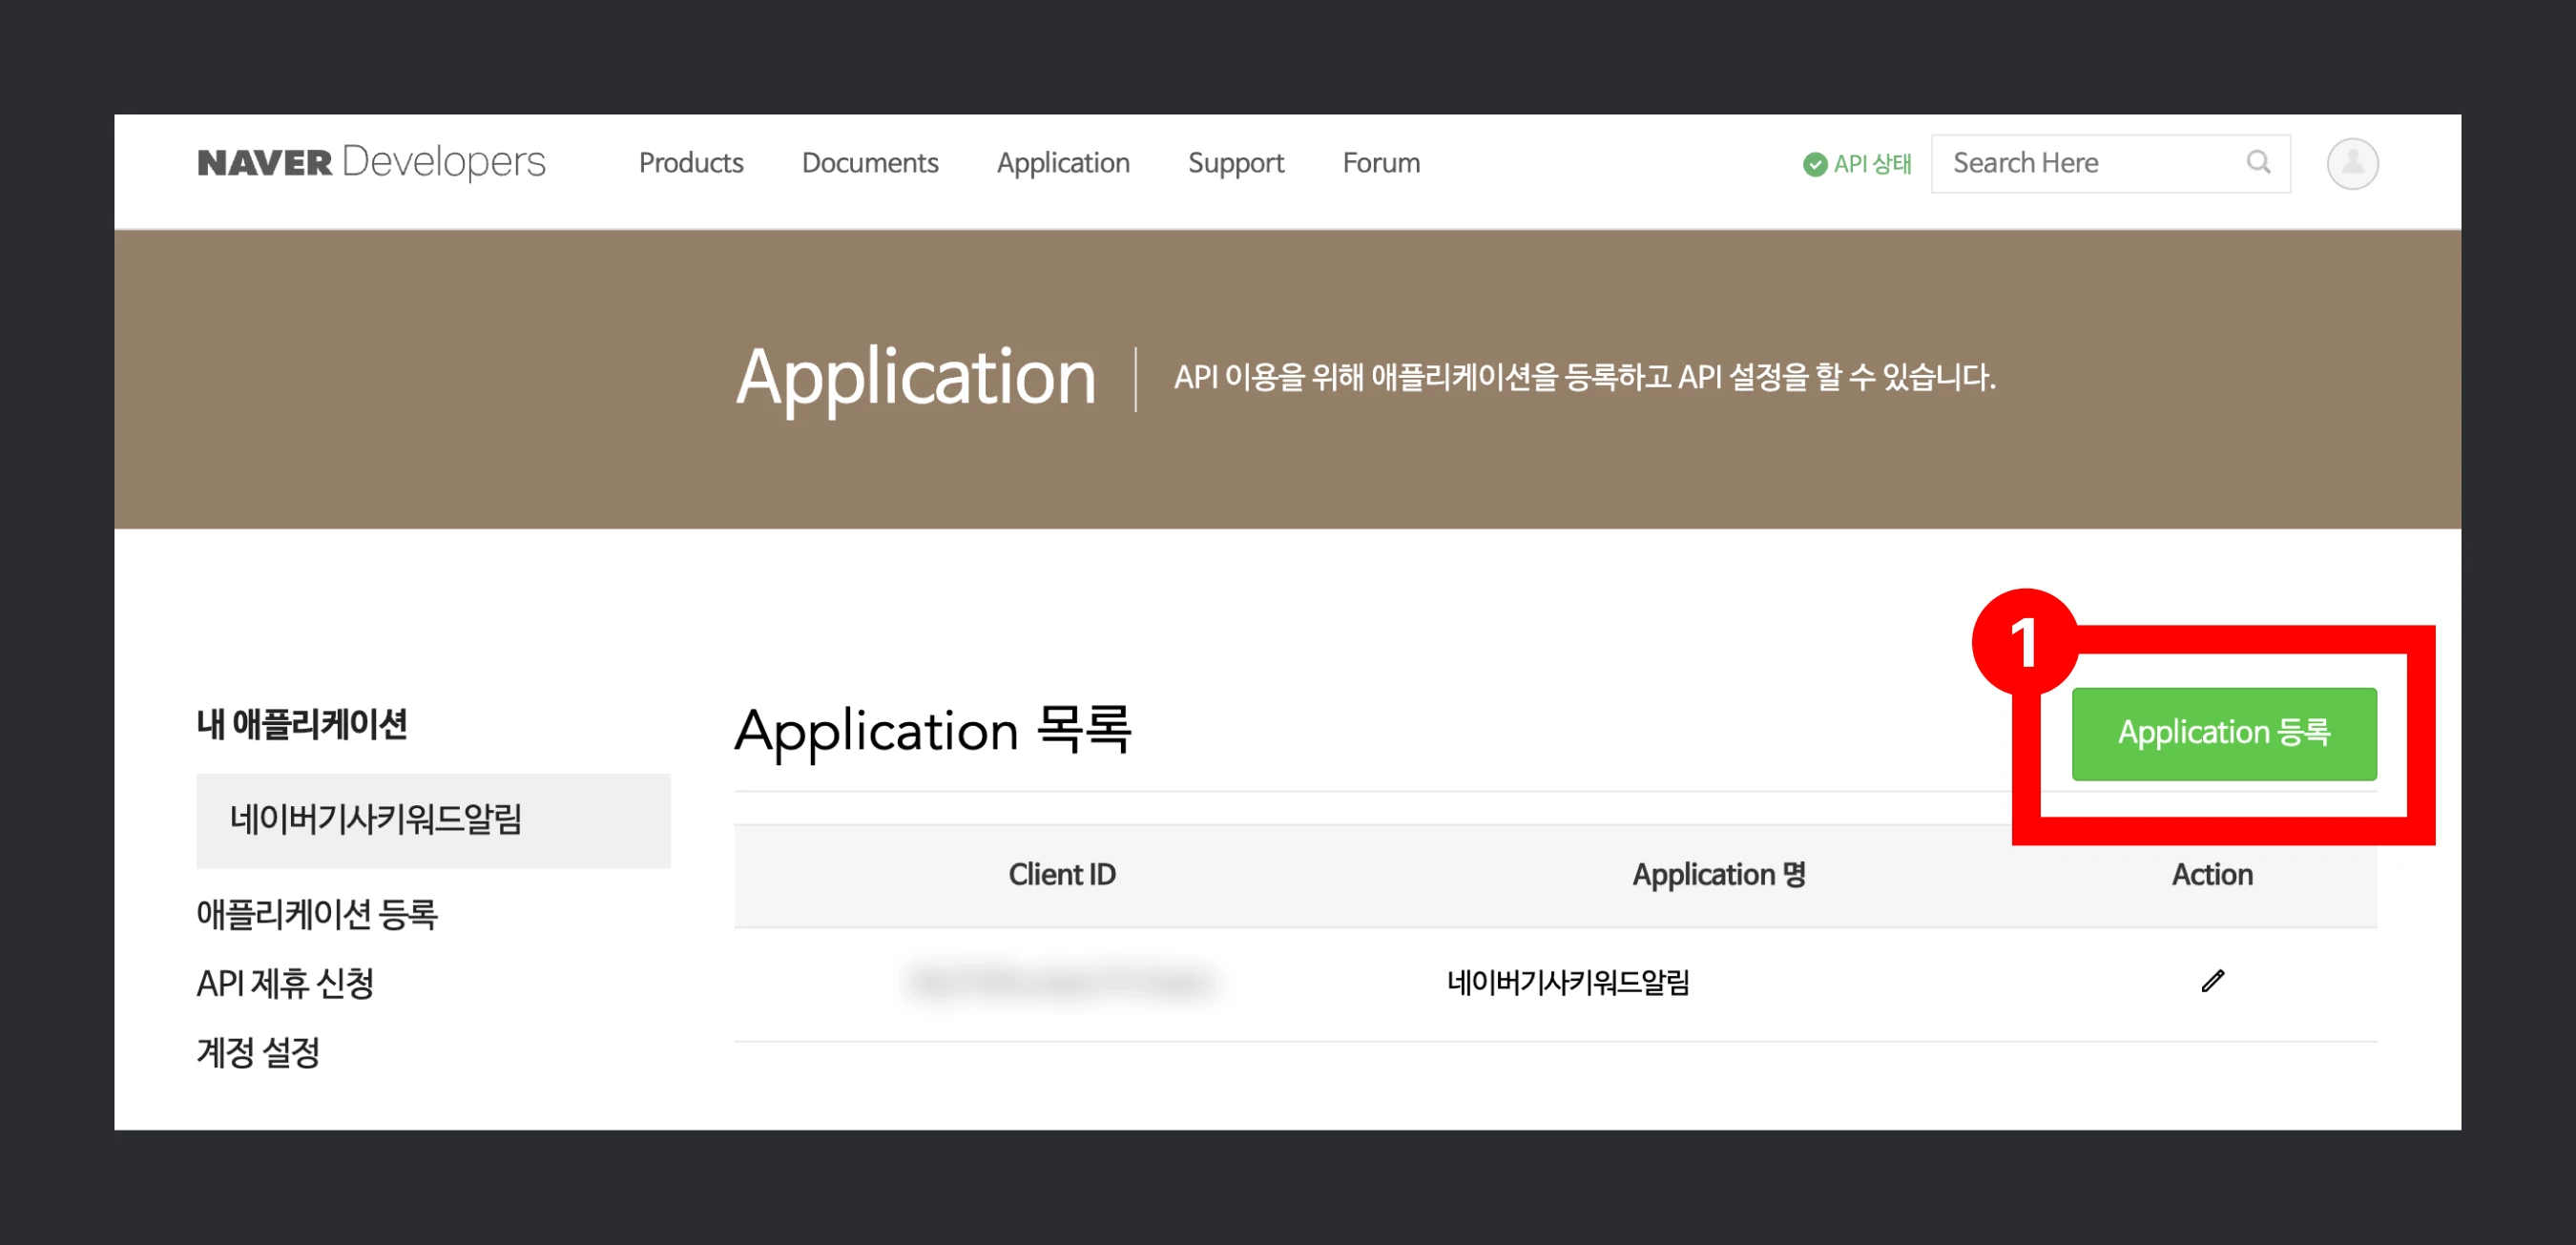Go to the Forum menu item
The width and height of the screenshot is (2576, 1245).
[1380, 163]
